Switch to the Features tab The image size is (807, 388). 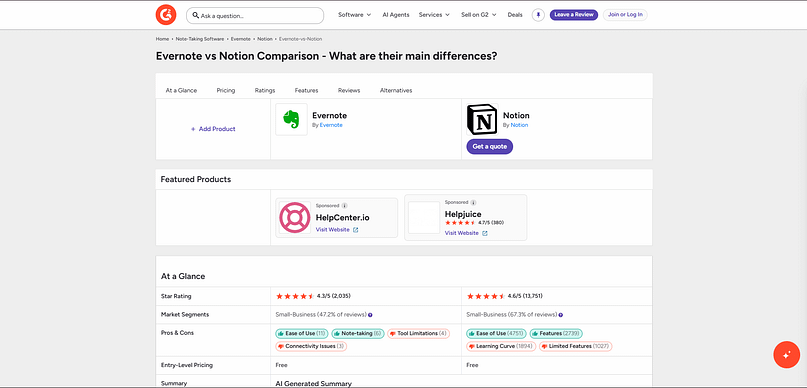306,91
